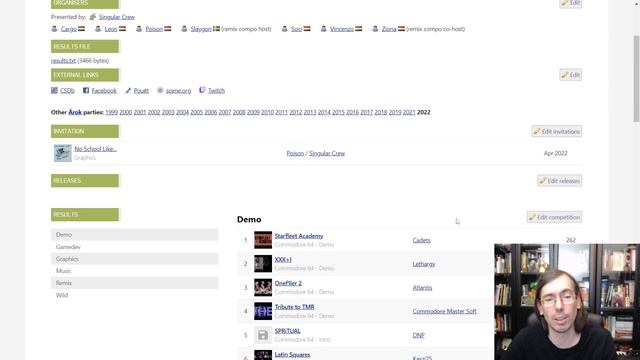Select the Gamedev results category
Viewport: 640px width, 360px height.
(x=135, y=247)
